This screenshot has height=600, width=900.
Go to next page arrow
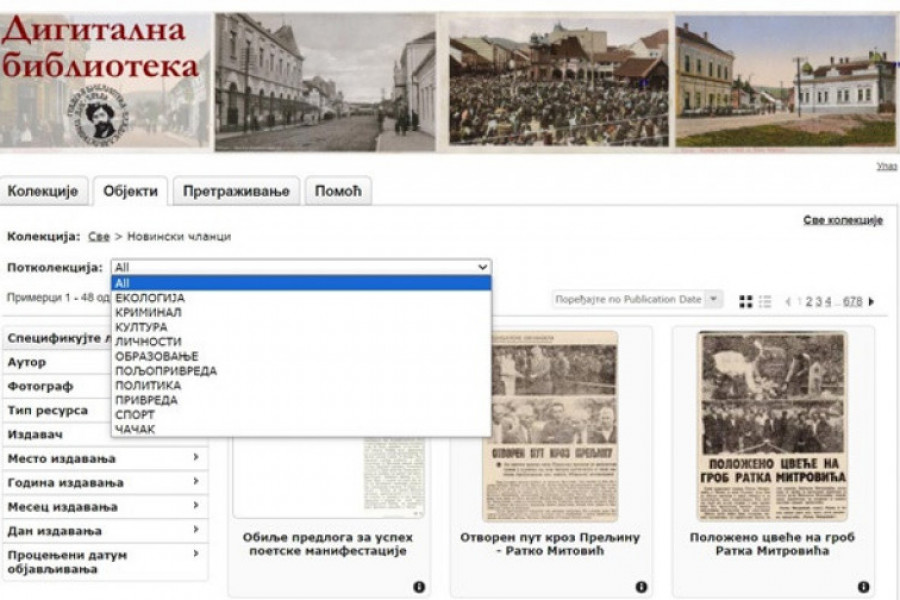coord(871,301)
